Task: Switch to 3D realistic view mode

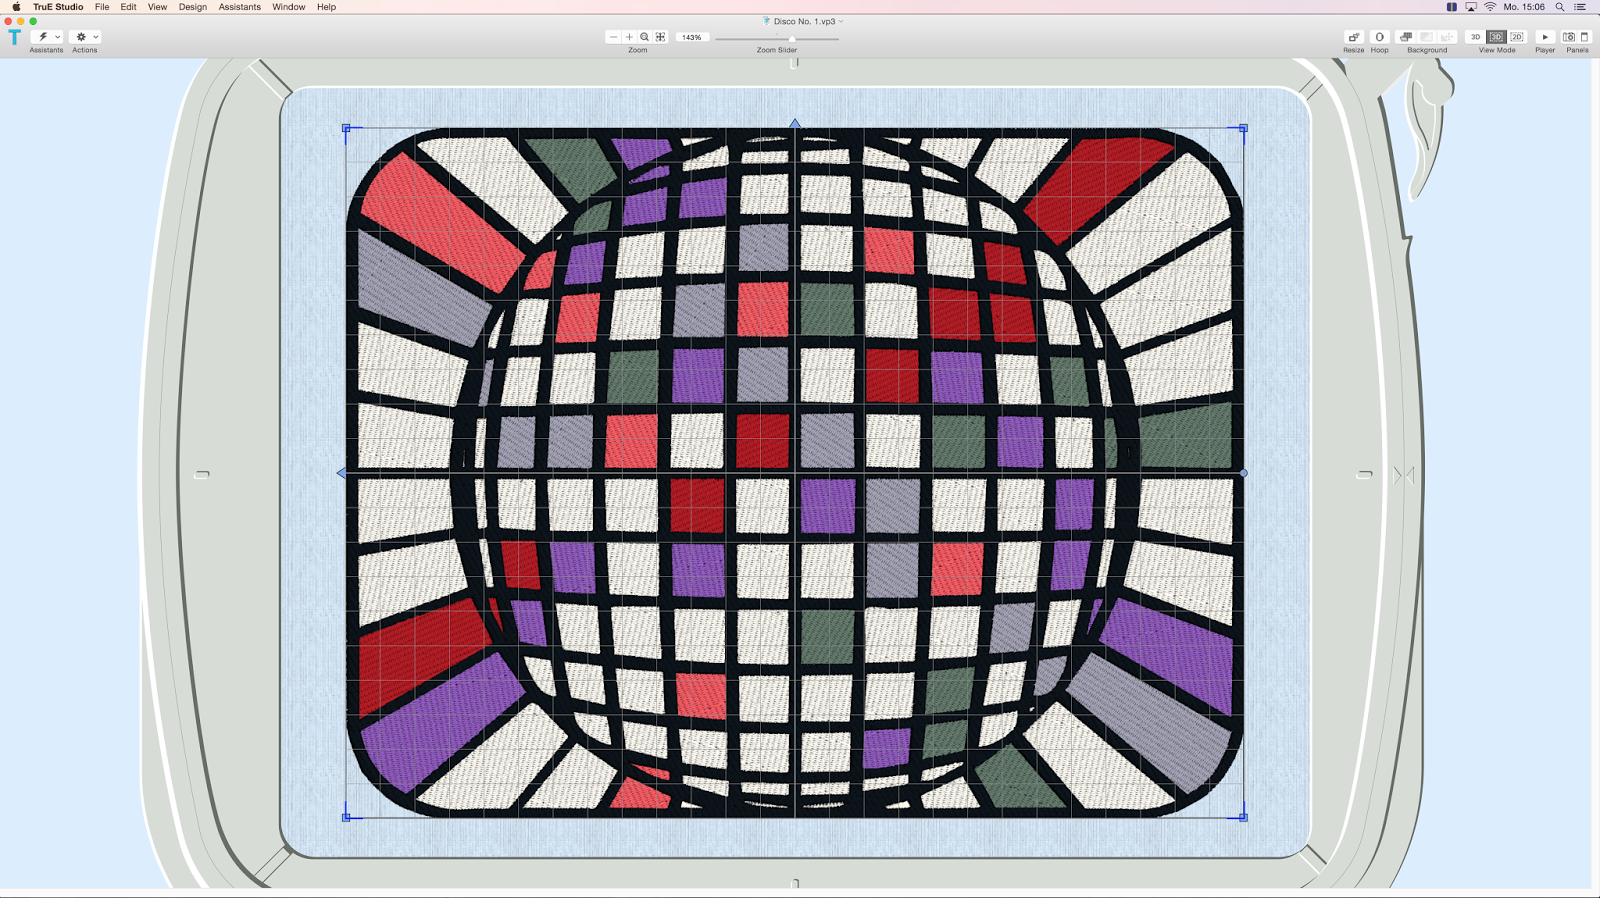Action: tap(1496, 37)
